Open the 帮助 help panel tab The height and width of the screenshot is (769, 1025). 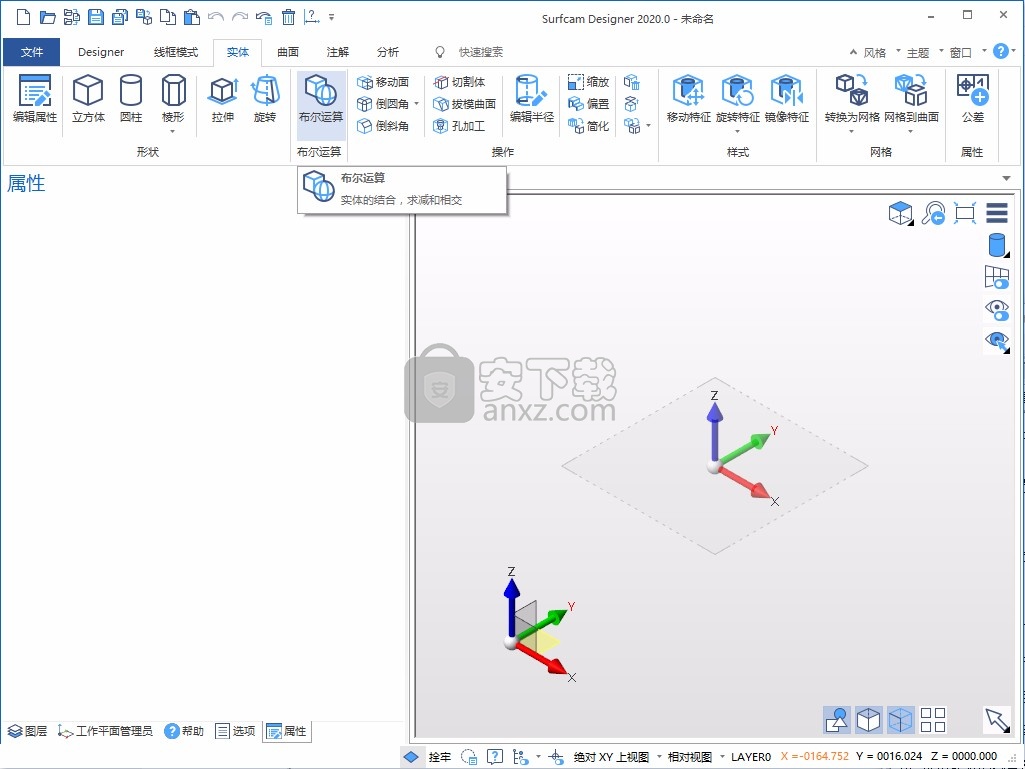tap(184, 731)
